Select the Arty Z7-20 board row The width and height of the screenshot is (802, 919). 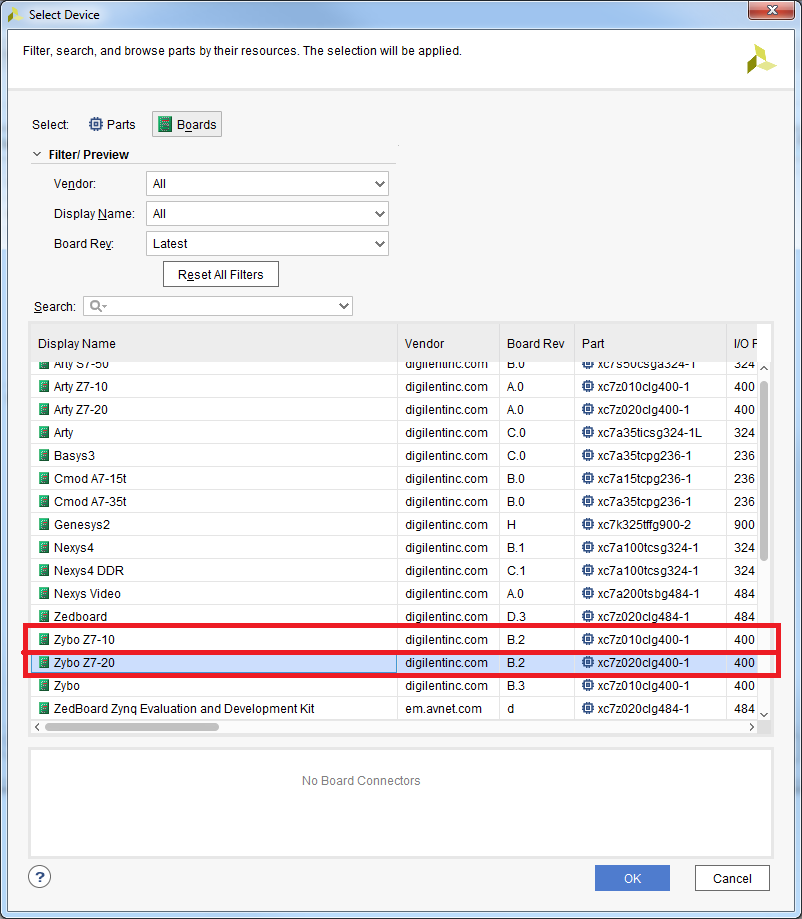393,409
